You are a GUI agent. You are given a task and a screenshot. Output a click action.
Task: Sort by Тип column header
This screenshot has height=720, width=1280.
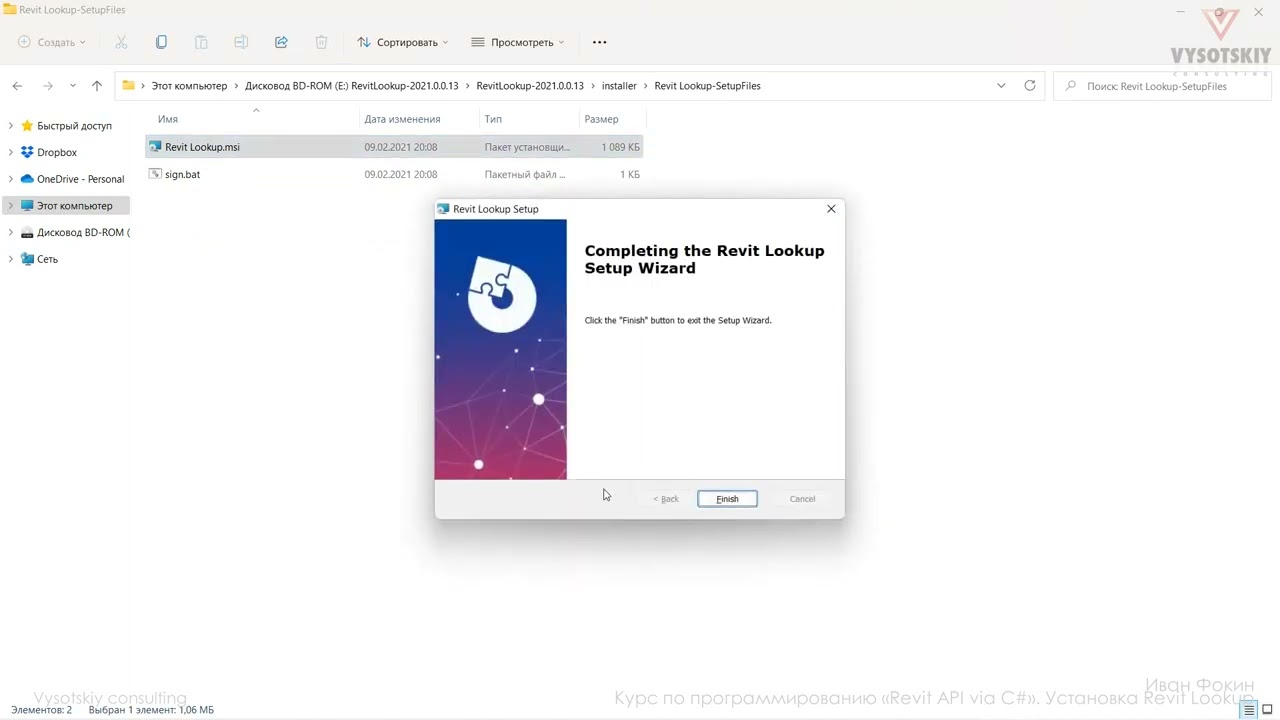(x=493, y=119)
